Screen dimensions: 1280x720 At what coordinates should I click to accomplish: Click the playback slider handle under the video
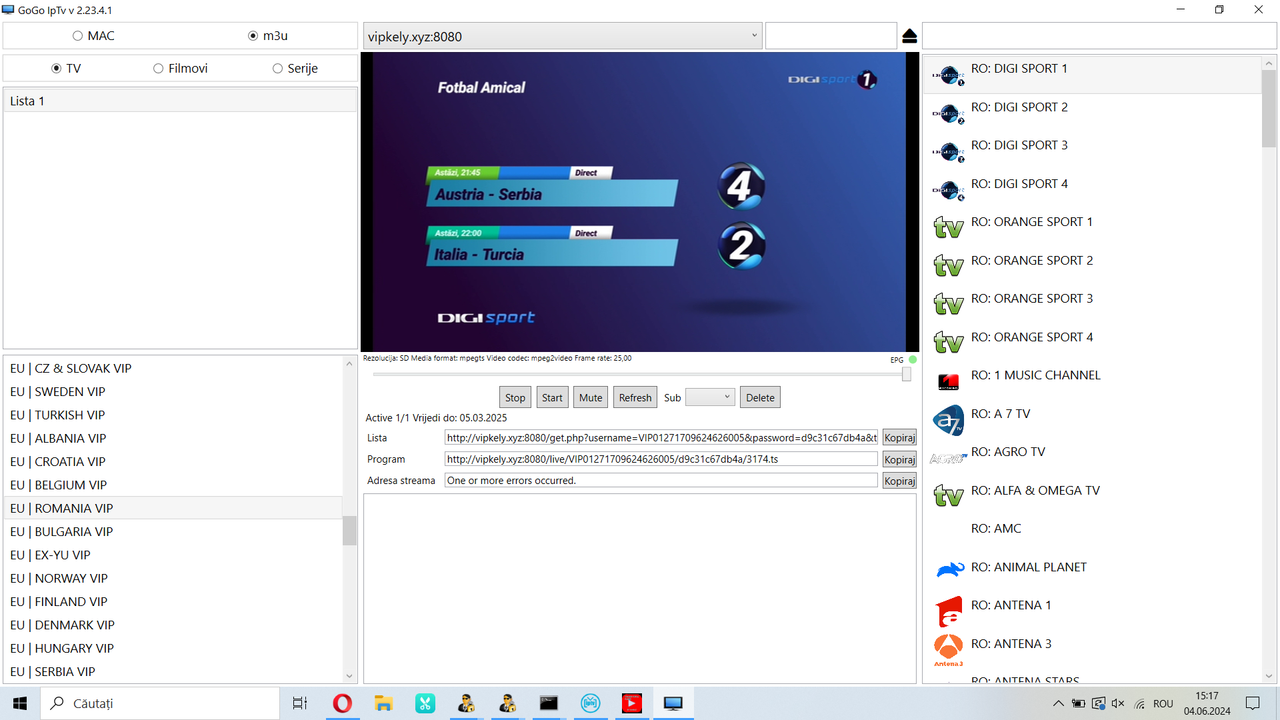tap(907, 374)
